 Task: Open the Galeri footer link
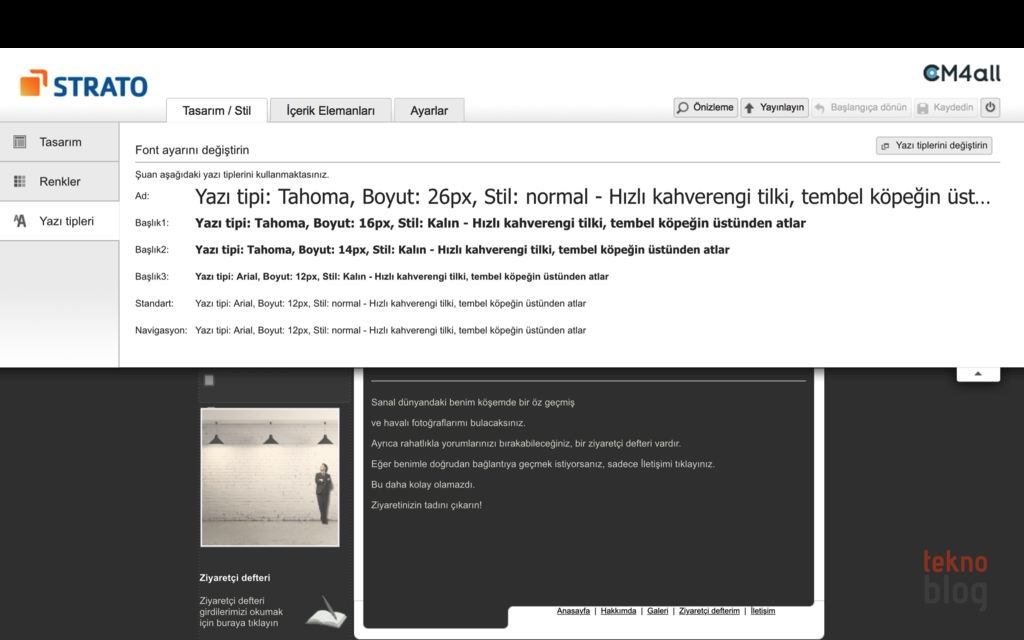click(657, 611)
